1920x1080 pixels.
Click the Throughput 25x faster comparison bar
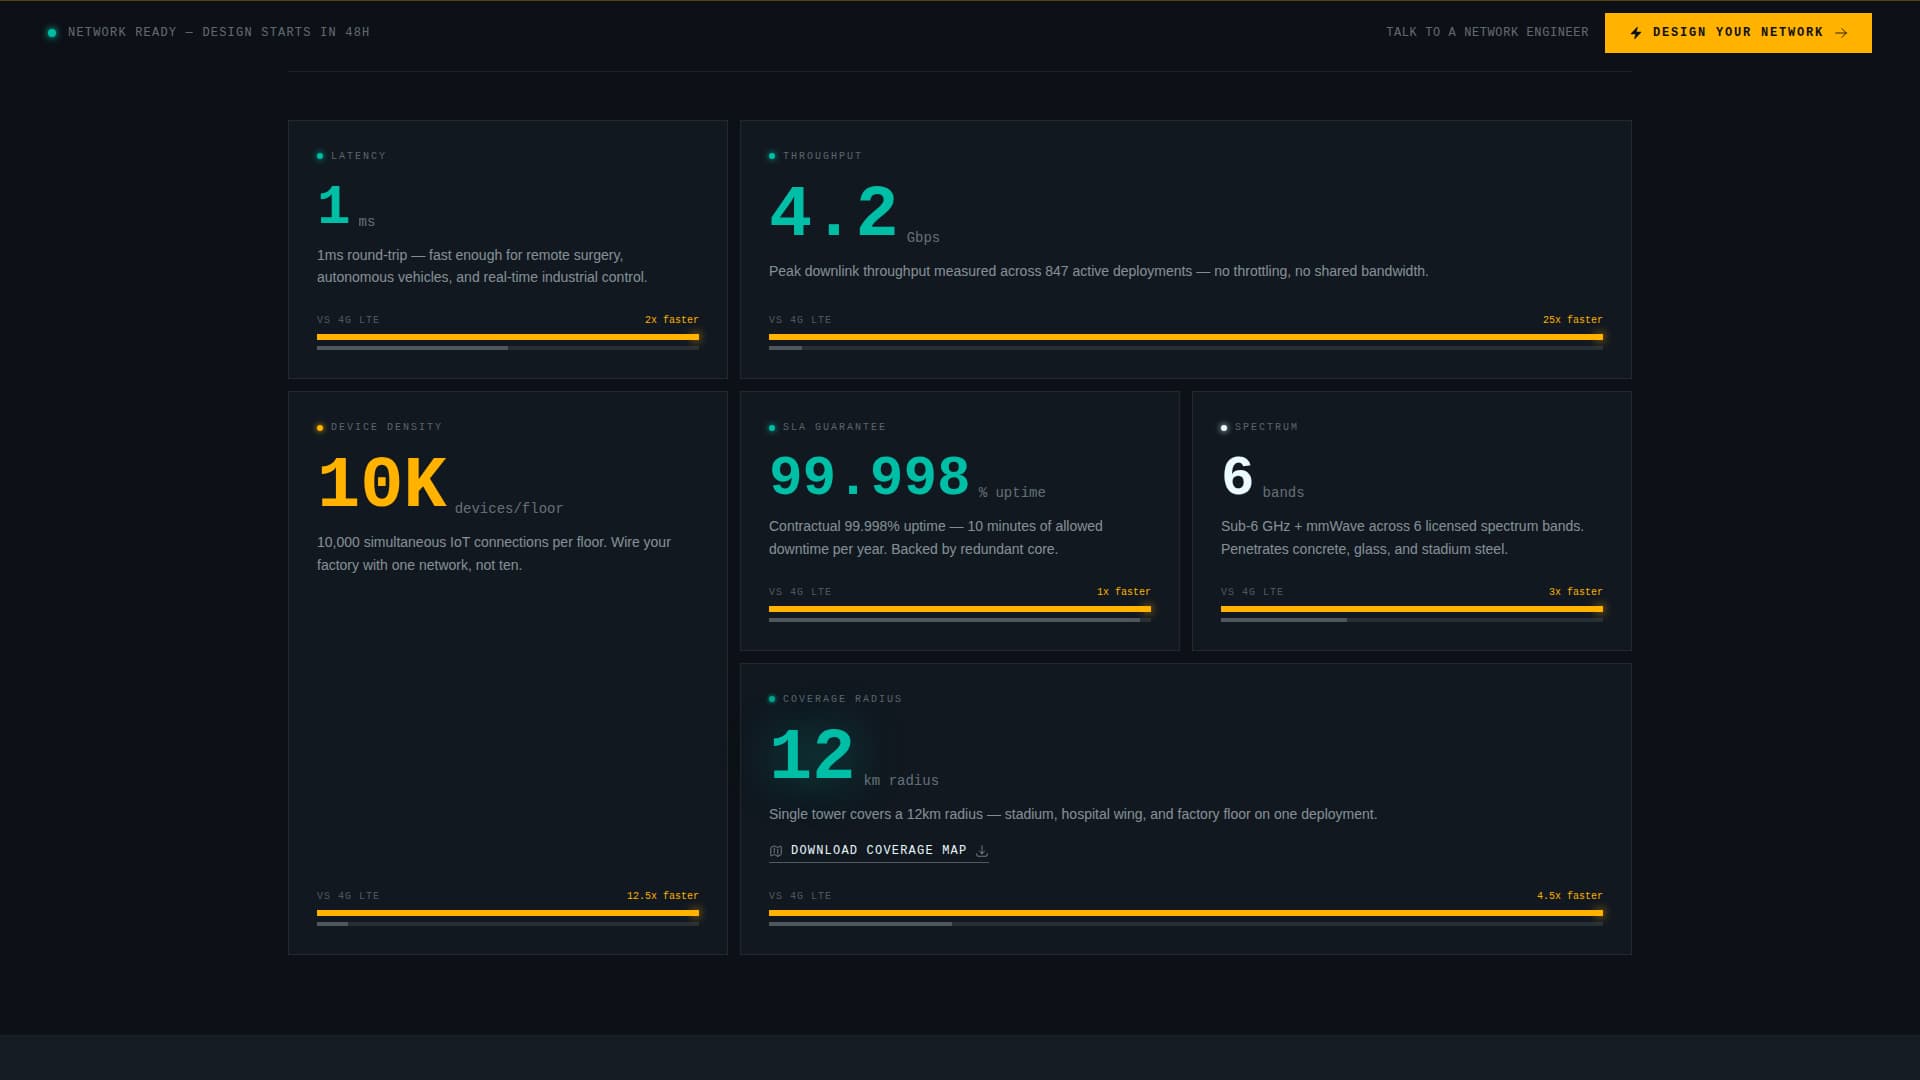click(1185, 338)
